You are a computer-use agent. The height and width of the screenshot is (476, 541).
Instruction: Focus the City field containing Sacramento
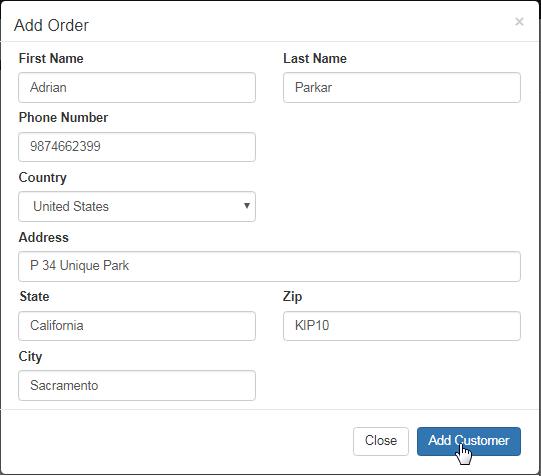[x=137, y=386]
